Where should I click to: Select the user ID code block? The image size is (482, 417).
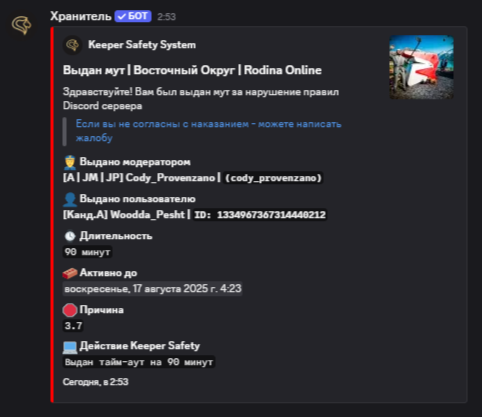pyautogui.click(x=260, y=214)
